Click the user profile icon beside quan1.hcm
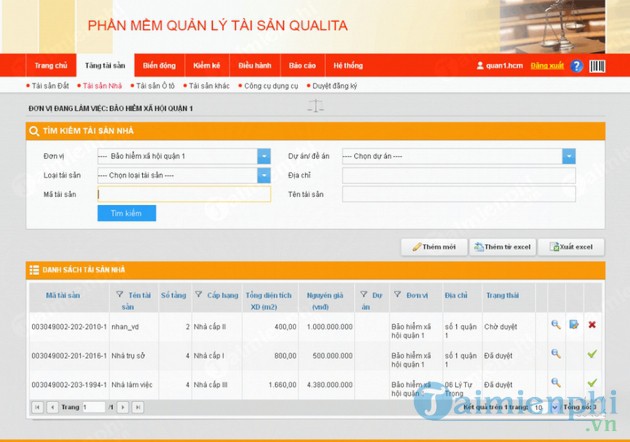This screenshot has height=442, width=630. click(480, 65)
